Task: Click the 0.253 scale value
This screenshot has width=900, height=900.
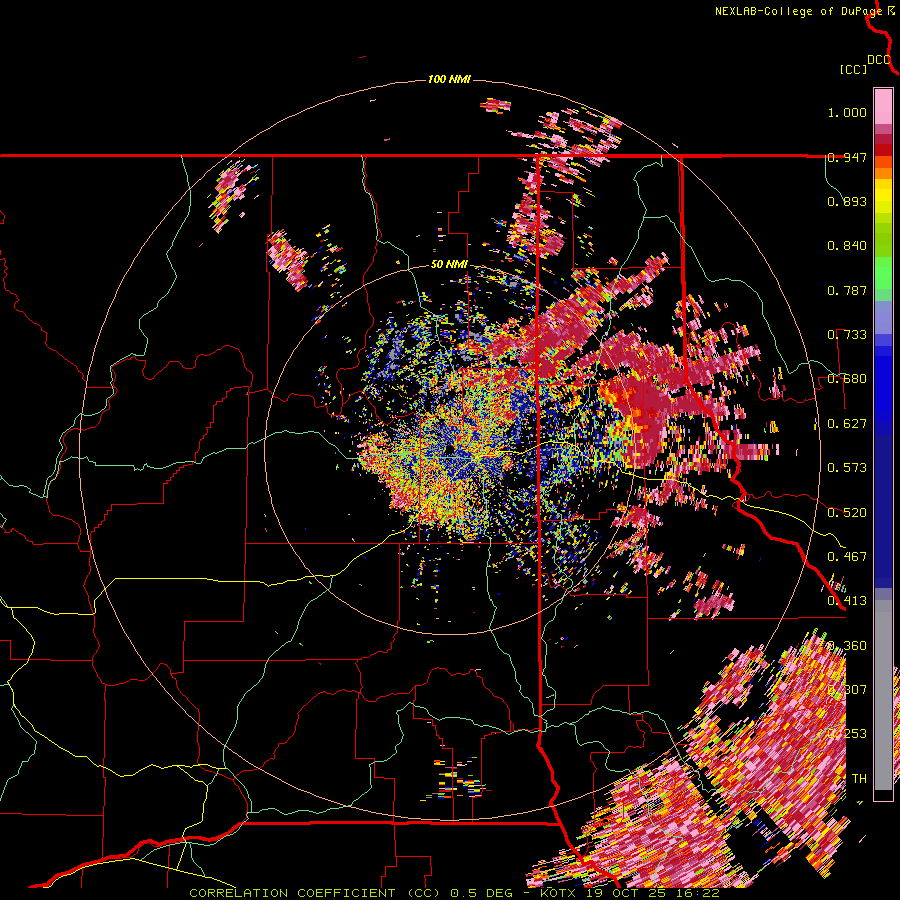Action: (x=847, y=734)
